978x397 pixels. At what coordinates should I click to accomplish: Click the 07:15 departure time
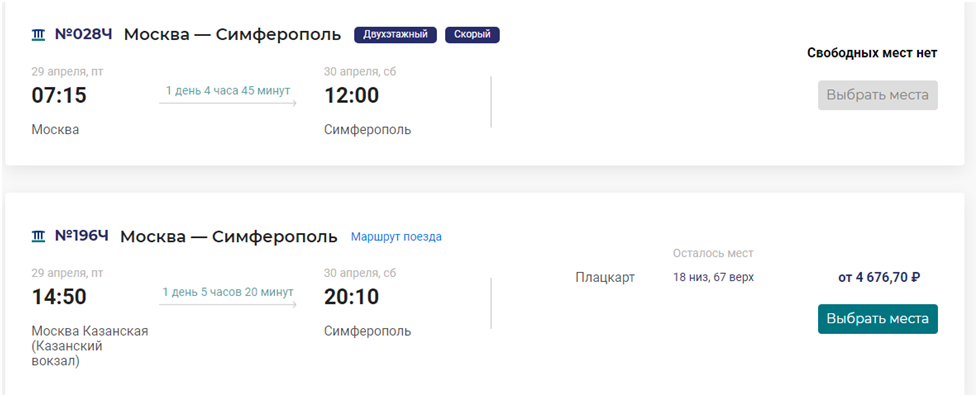pyautogui.click(x=59, y=96)
